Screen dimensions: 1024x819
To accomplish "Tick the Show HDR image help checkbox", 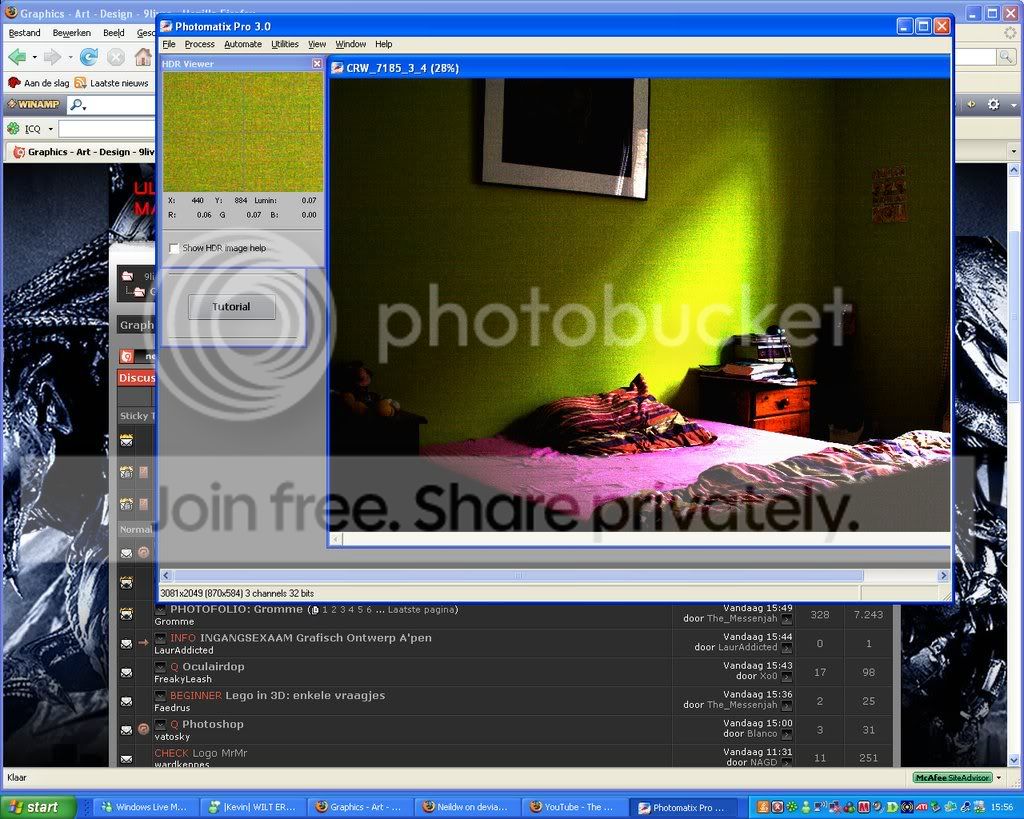I will pos(174,248).
